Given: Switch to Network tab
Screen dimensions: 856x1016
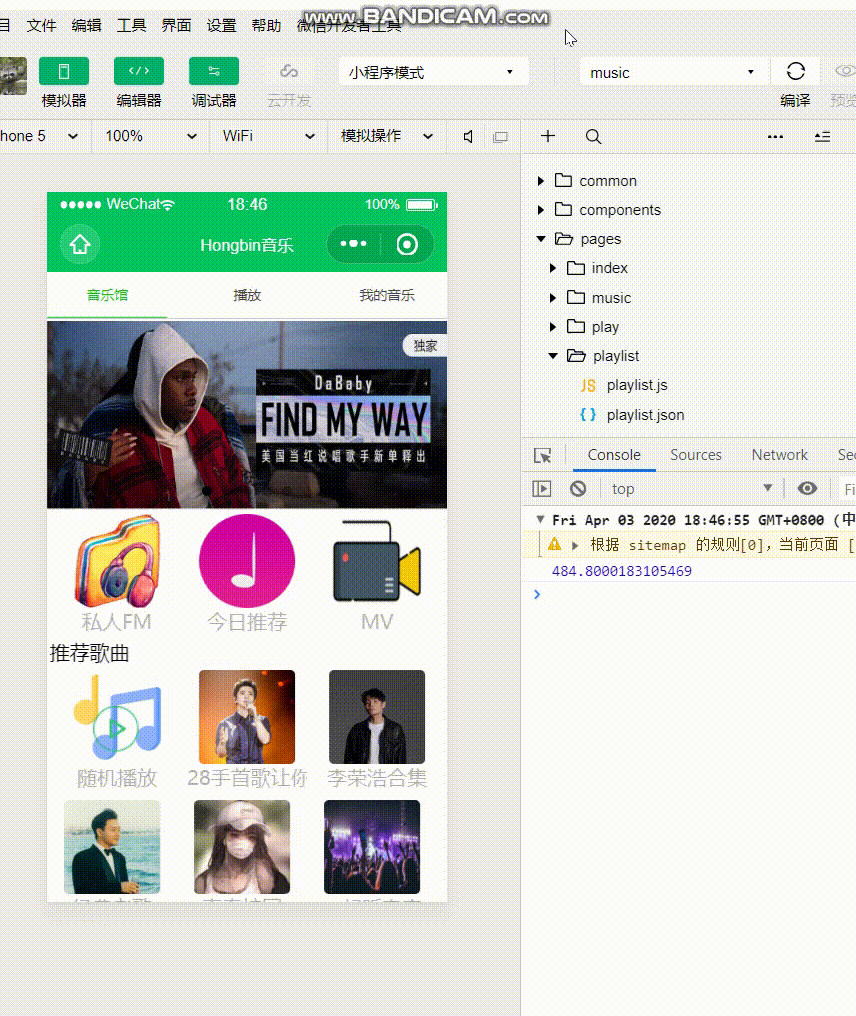Looking at the screenshot, I should point(780,455).
